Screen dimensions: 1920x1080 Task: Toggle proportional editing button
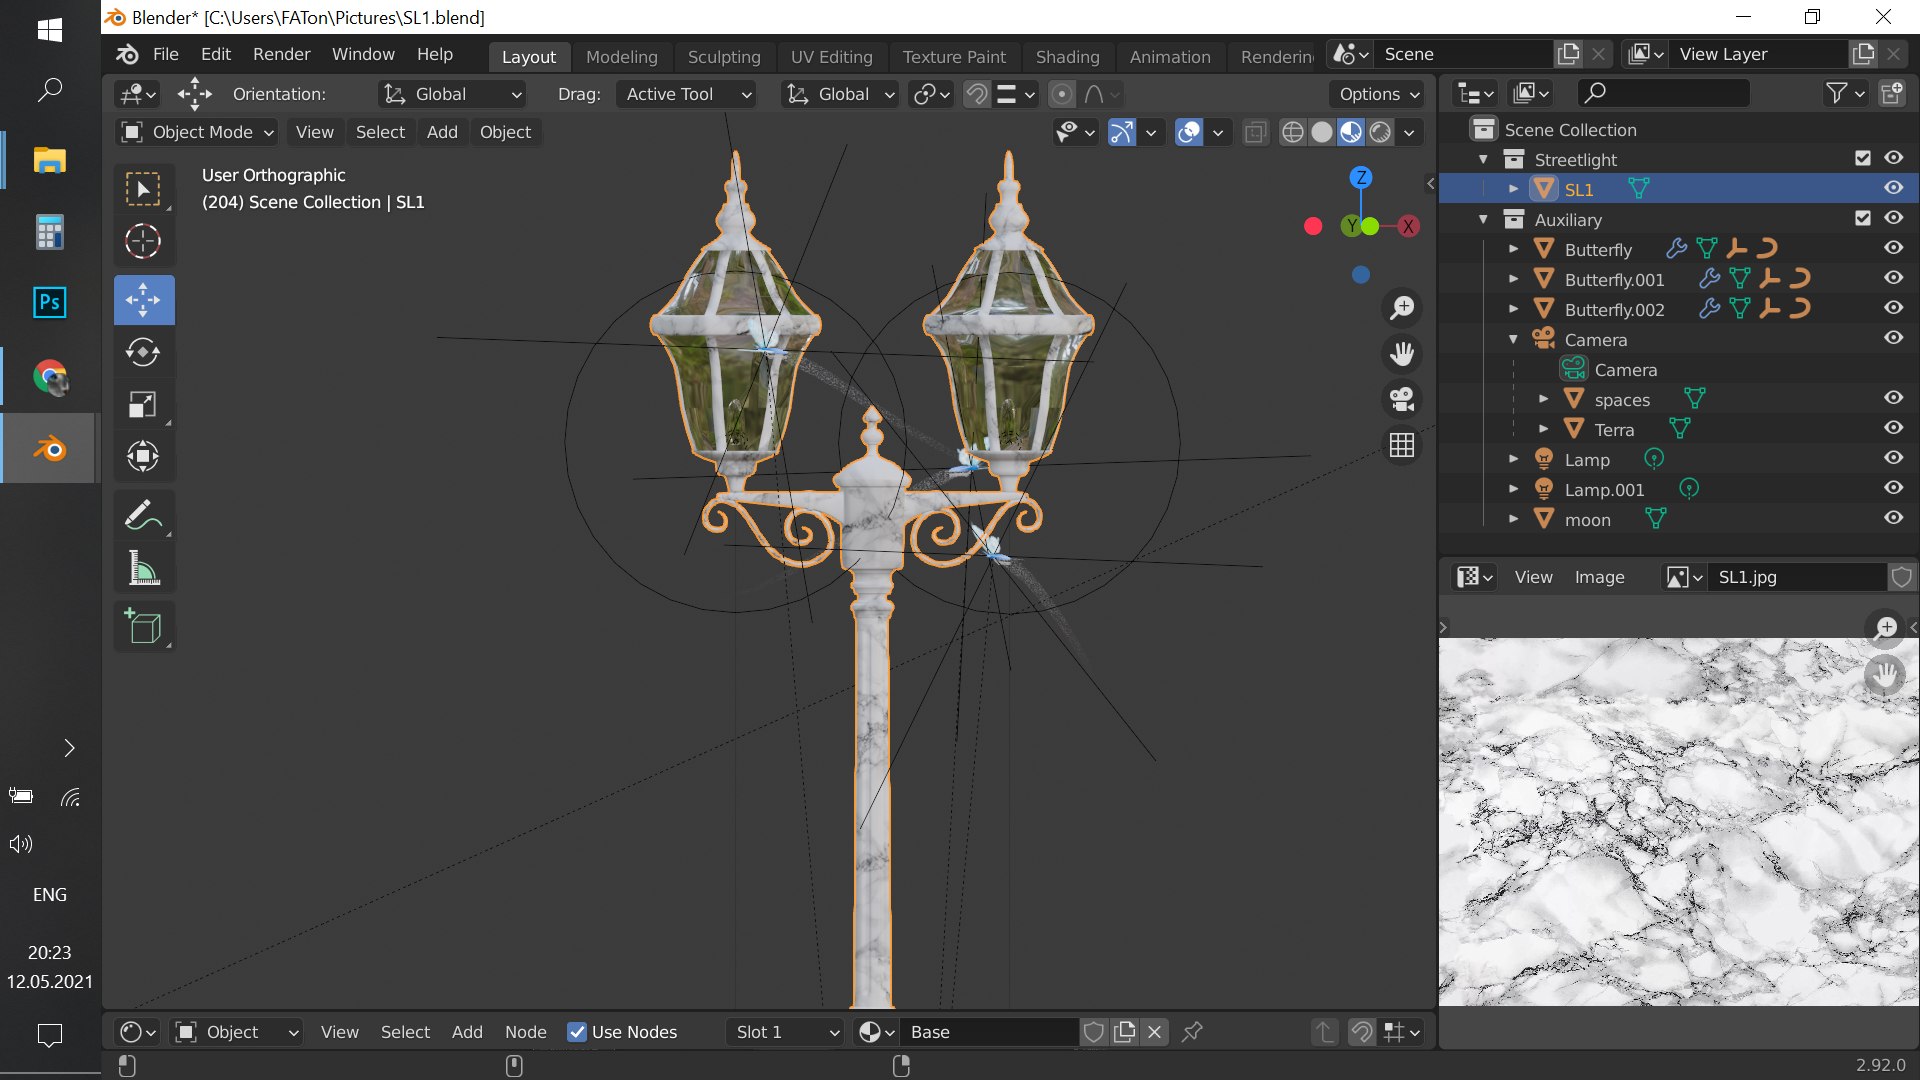pyautogui.click(x=1062, y=94)
